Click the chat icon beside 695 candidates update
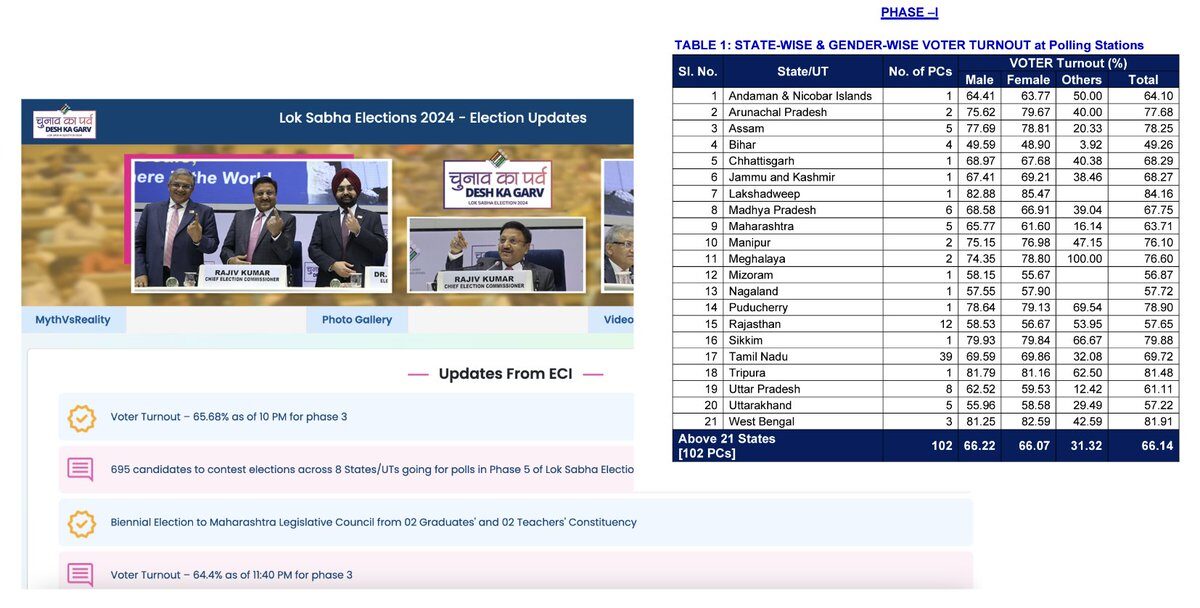Screen dimensions: 1200x608 click(x=81, y=469)
